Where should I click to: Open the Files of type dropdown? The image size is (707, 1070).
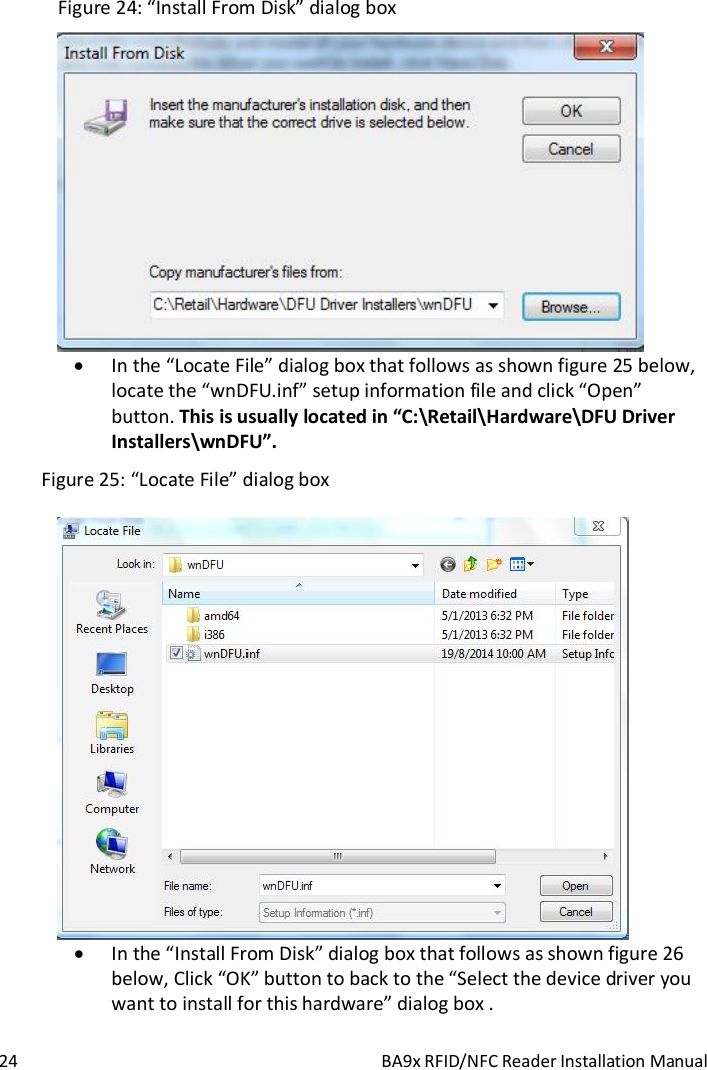pyautogui.click(x=382, y=912)
